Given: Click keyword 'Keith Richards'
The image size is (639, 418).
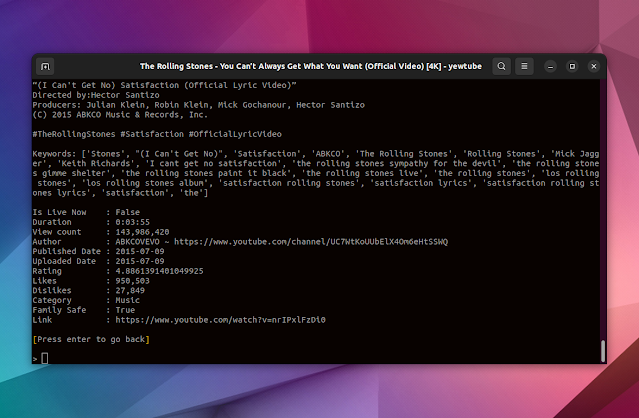Looking at the screenshot, I should [x=96, y=163].
